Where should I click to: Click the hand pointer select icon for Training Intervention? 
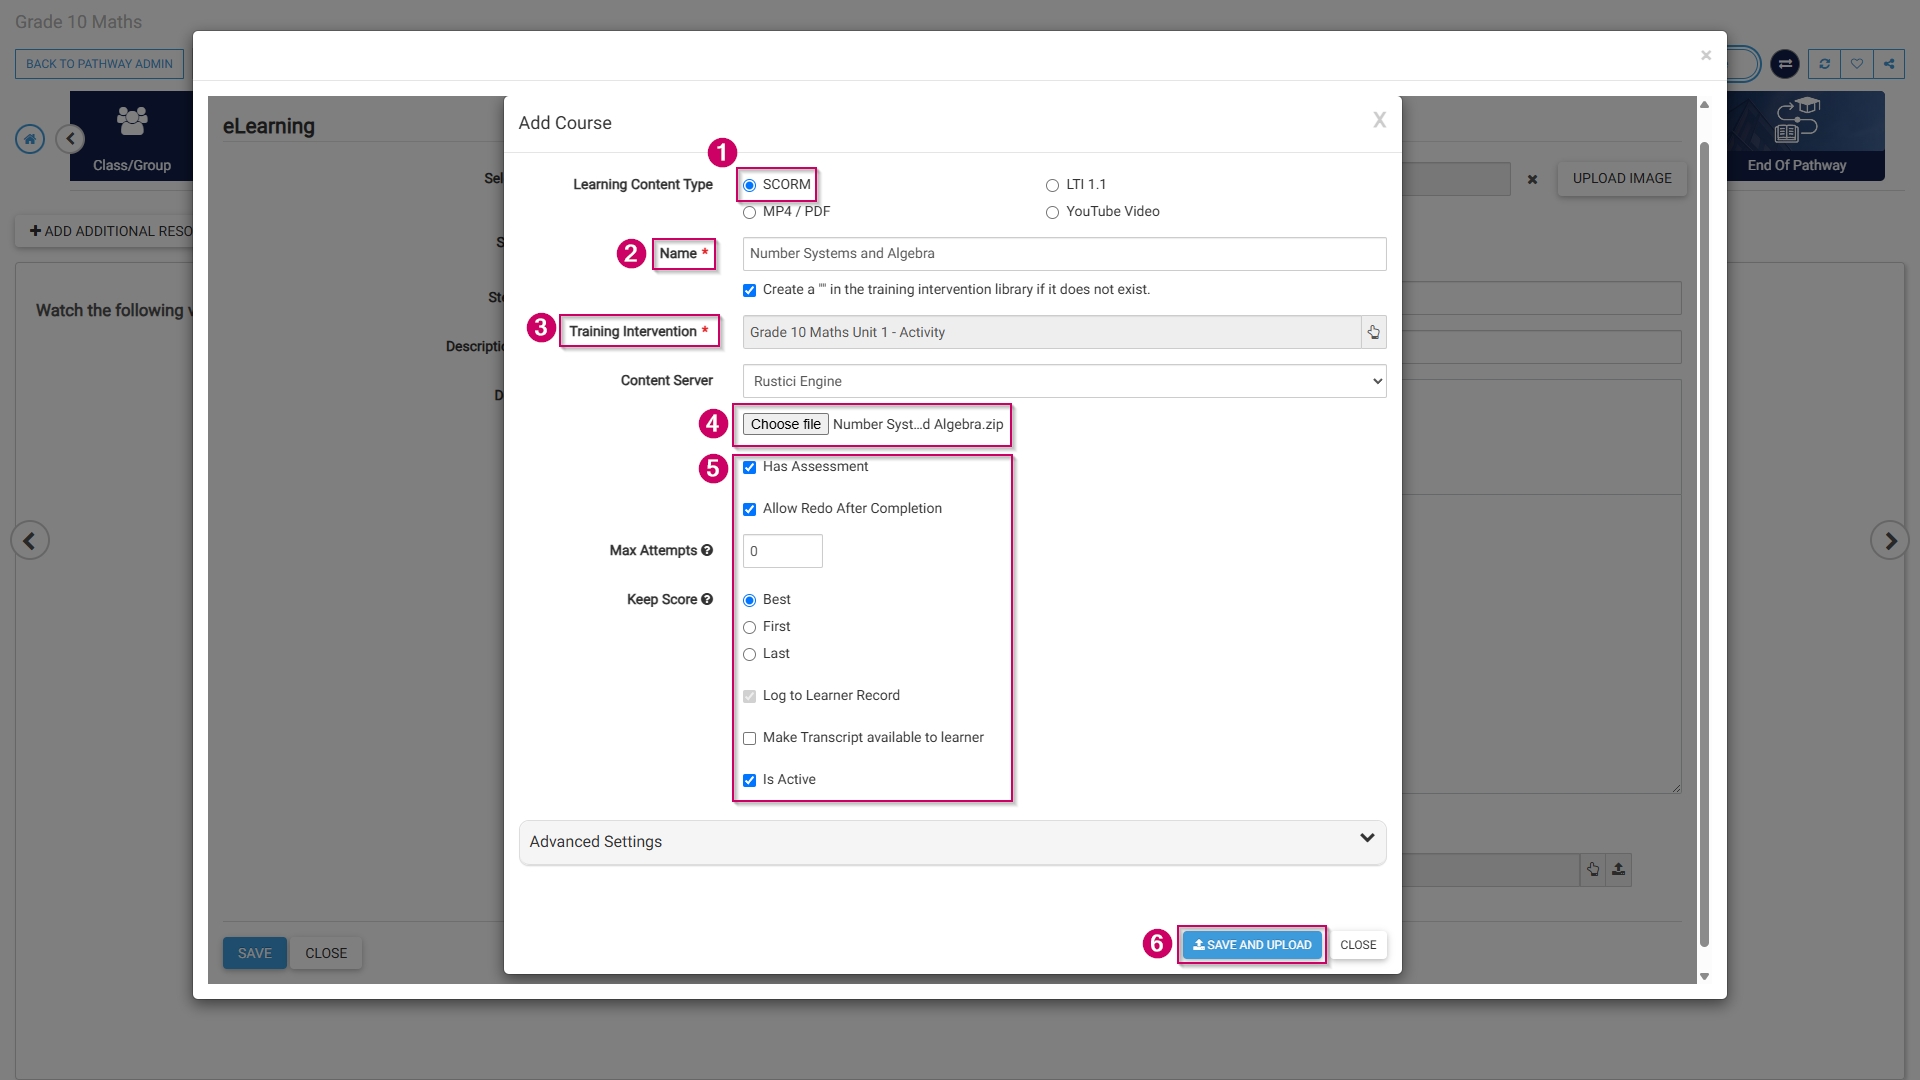click(1374, 332)
